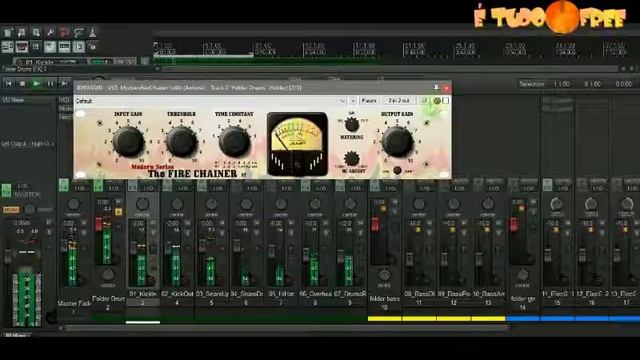
Task: Click the Save Project toolbar icon
Action: [36, 33]
